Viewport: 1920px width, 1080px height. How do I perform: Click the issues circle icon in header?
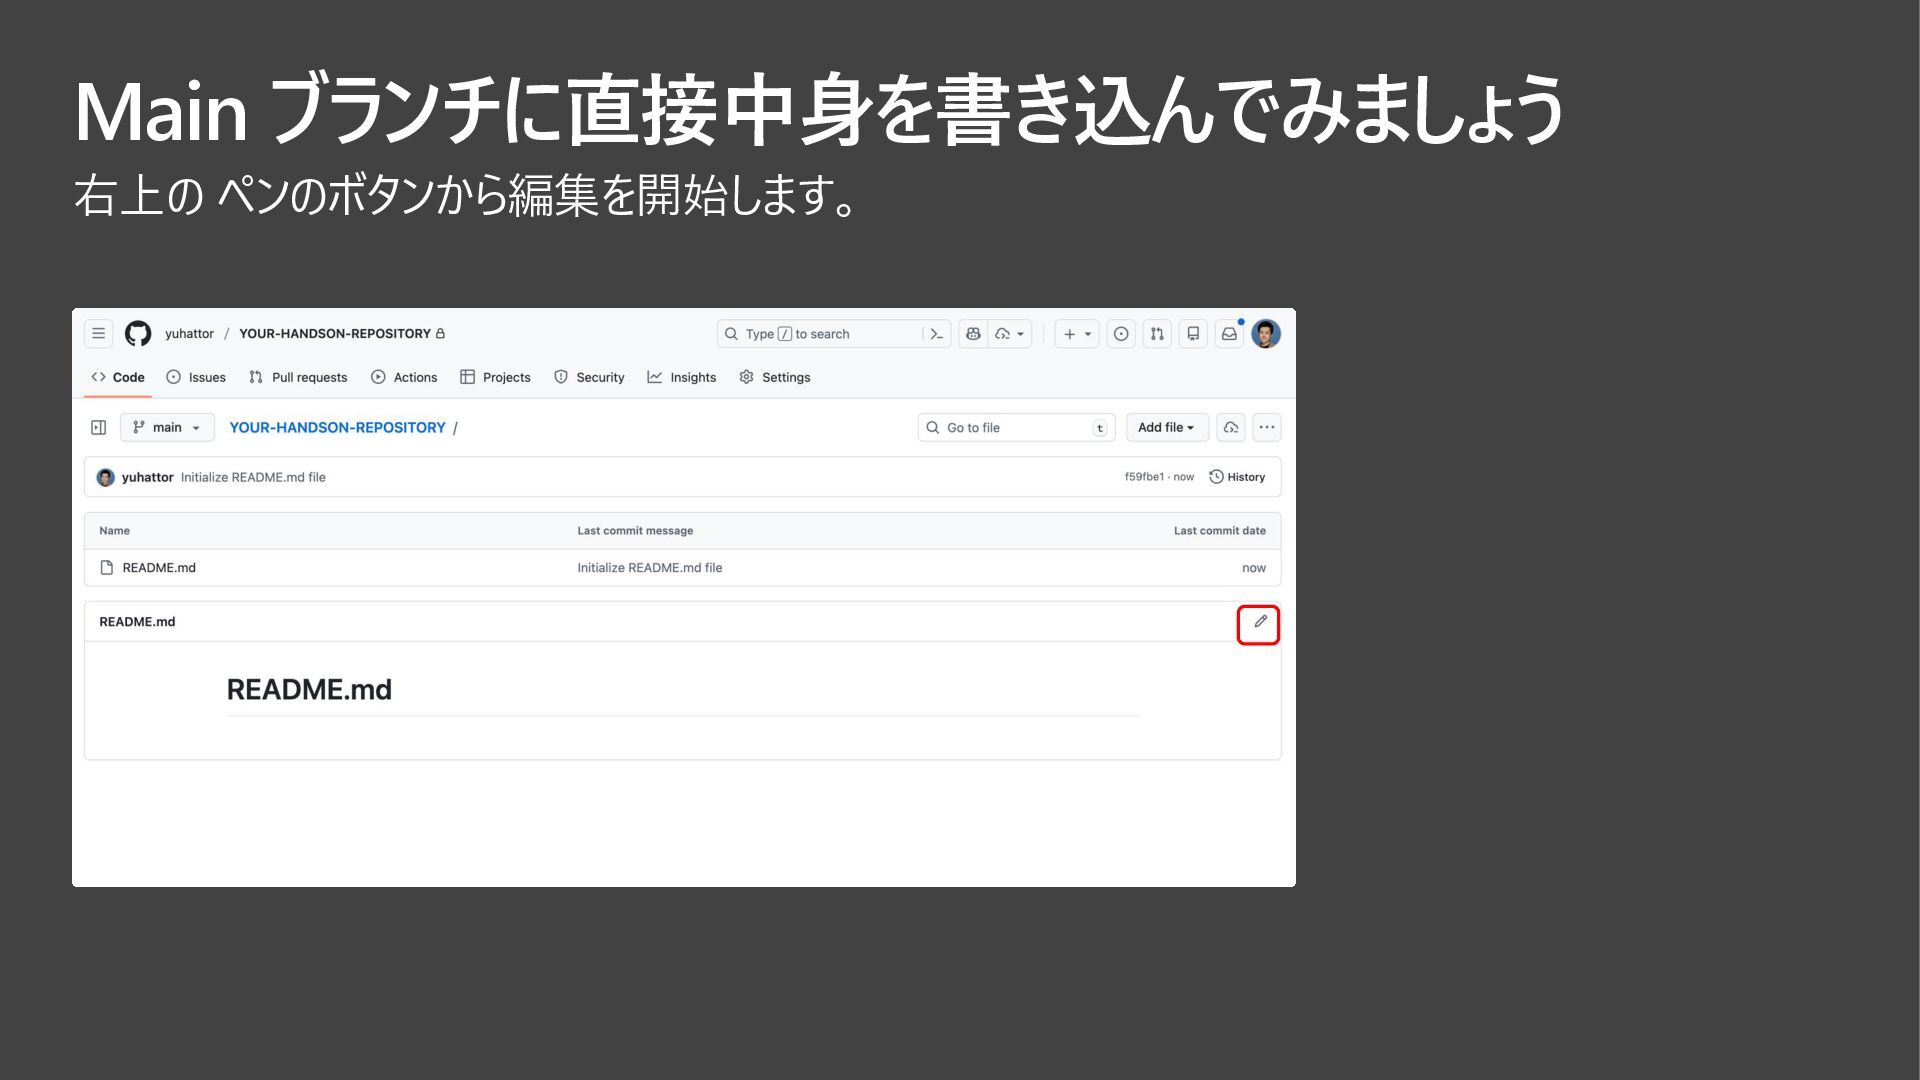tap(1121, 334)
